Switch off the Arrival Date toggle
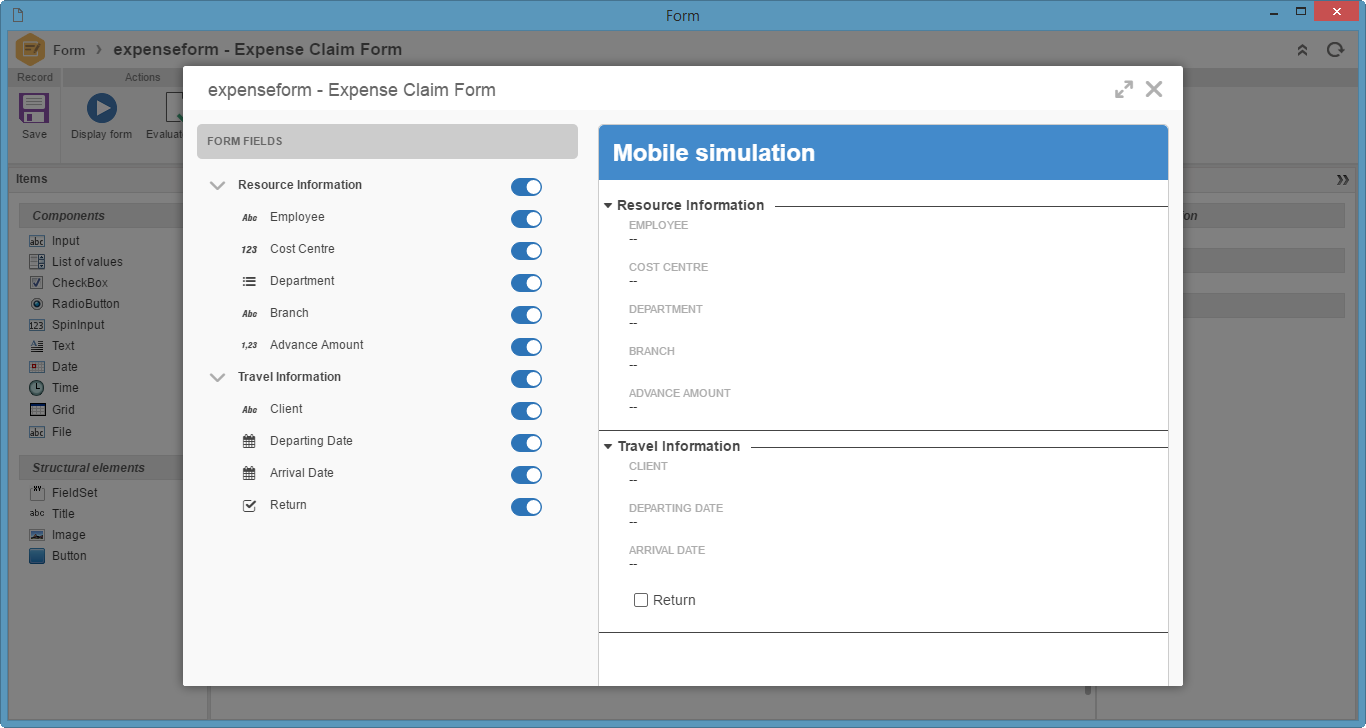 [526, 475]
